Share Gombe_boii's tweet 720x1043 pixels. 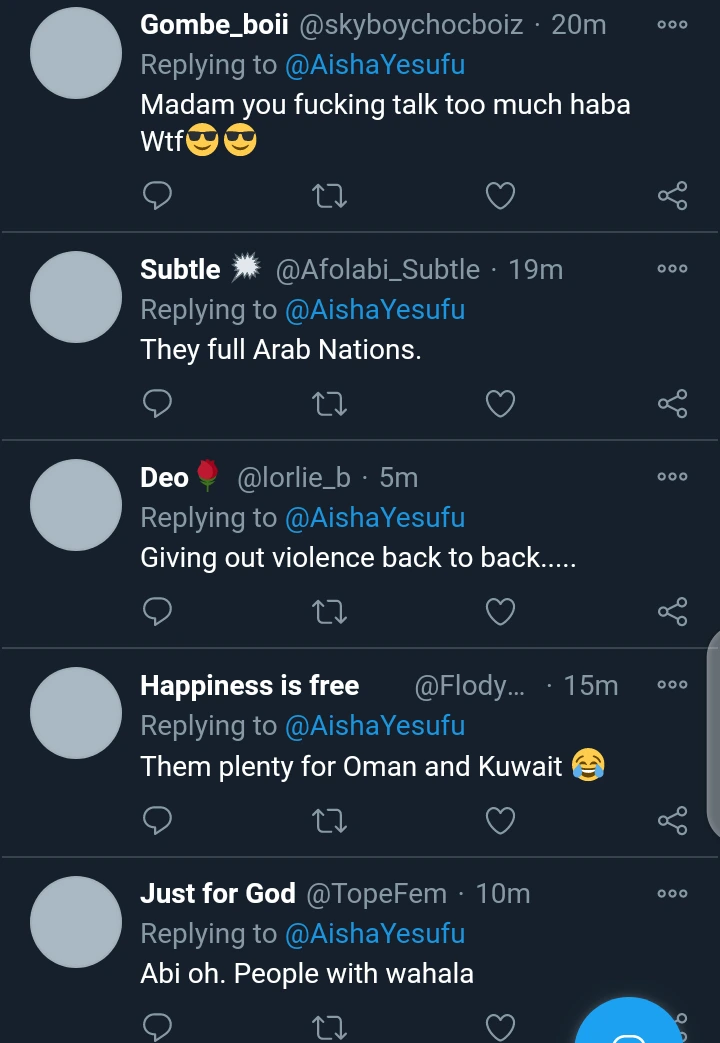(672, 196)
